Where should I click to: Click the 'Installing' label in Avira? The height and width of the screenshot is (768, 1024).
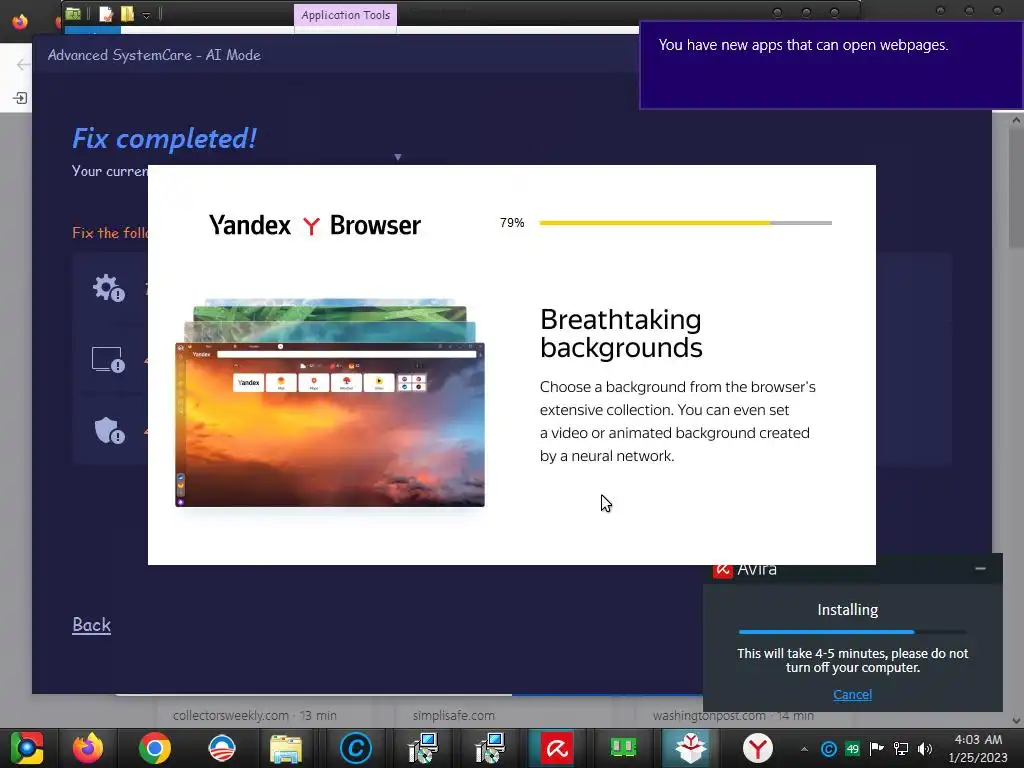tap(848, 609)
